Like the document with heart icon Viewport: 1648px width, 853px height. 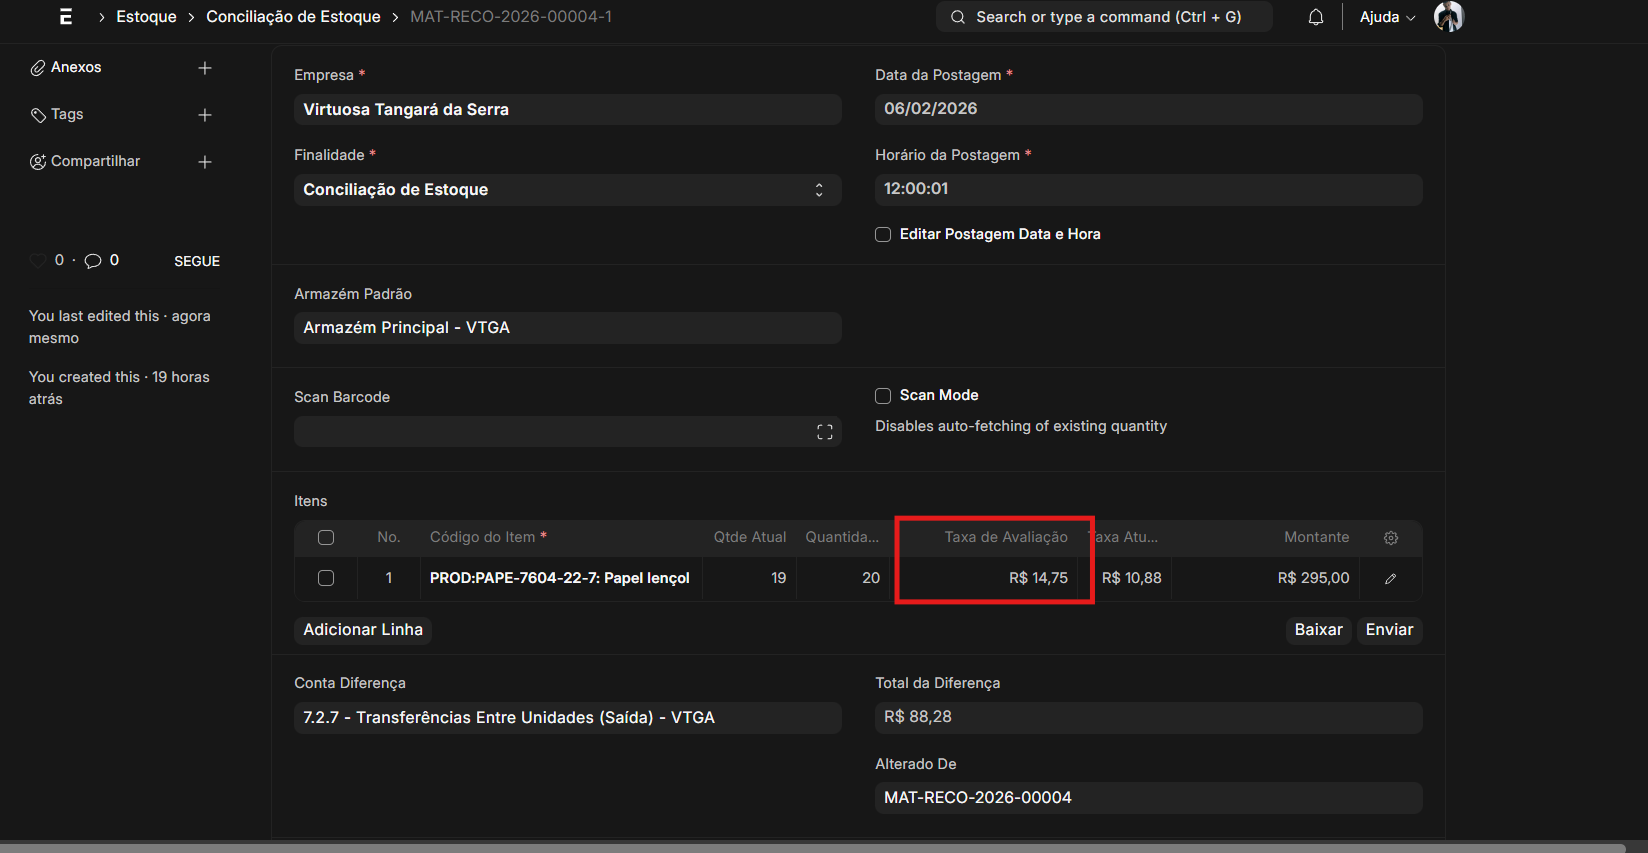coord(38,261)
